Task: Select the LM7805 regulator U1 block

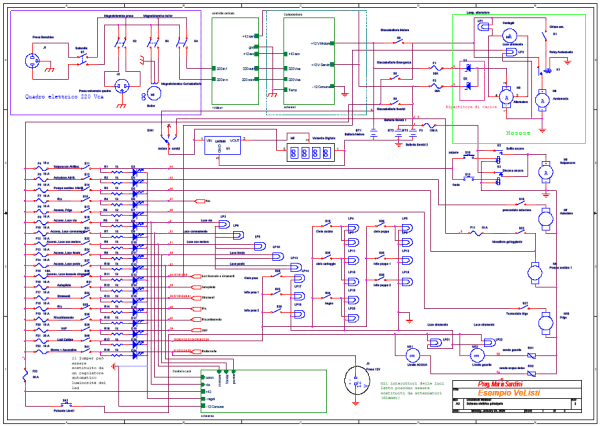Action: [x=223, y=145]
